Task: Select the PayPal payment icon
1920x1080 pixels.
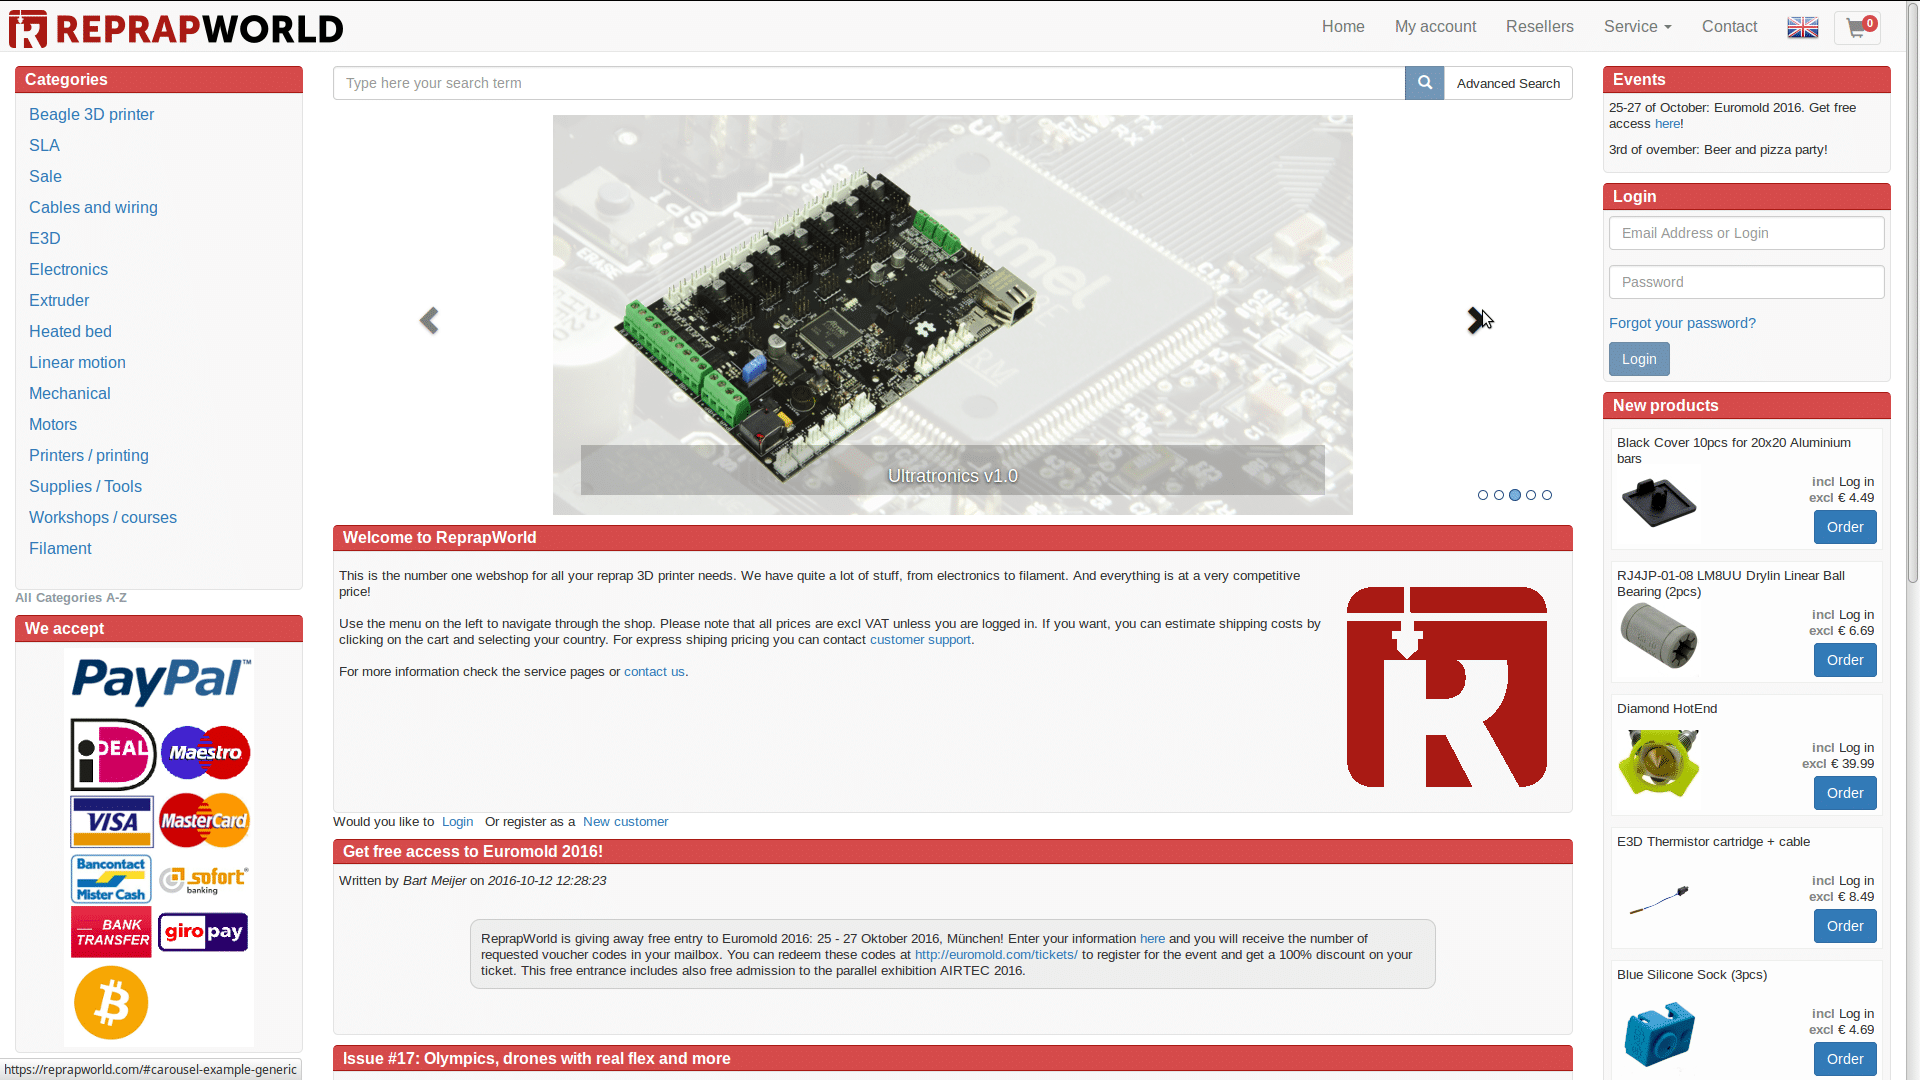Action: [x=159, y=681]
